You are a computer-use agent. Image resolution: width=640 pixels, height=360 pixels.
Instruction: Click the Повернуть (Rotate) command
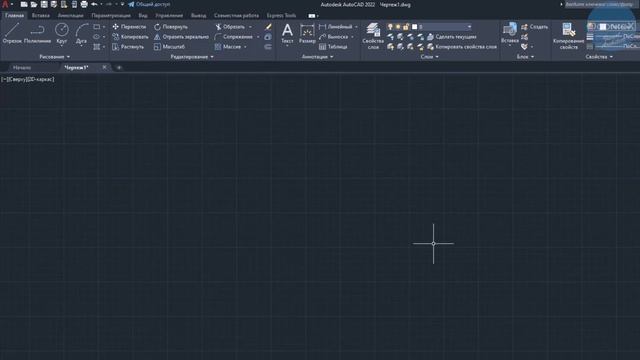click(x=171, y=27)
